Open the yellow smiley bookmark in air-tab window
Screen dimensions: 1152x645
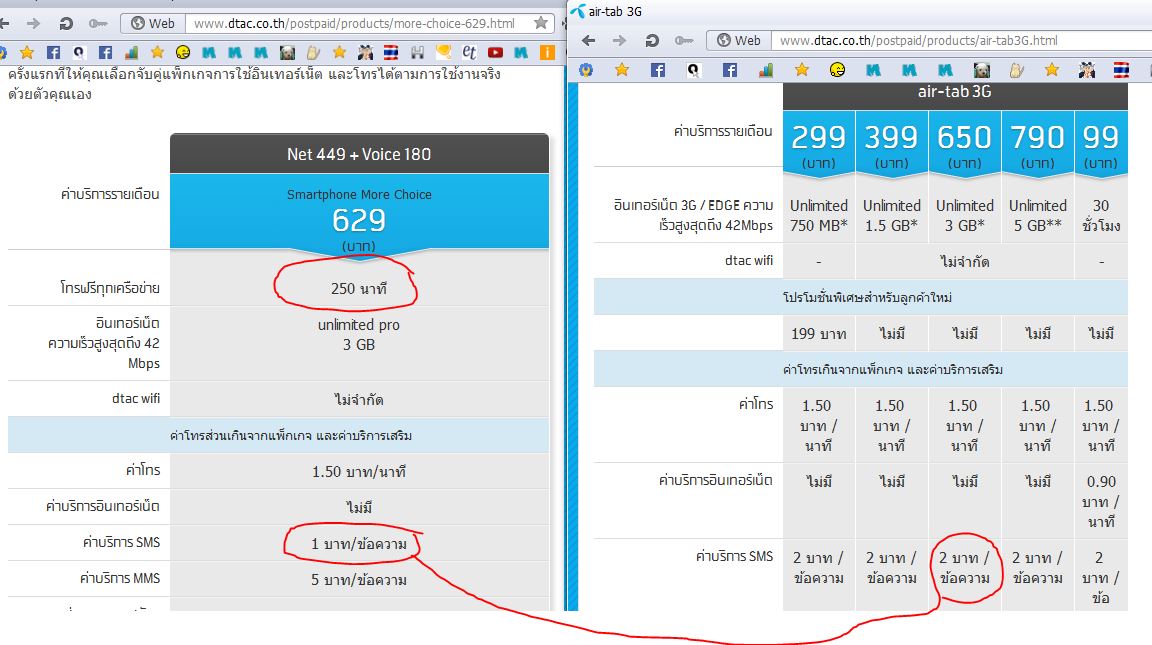(x=837, y=70)
